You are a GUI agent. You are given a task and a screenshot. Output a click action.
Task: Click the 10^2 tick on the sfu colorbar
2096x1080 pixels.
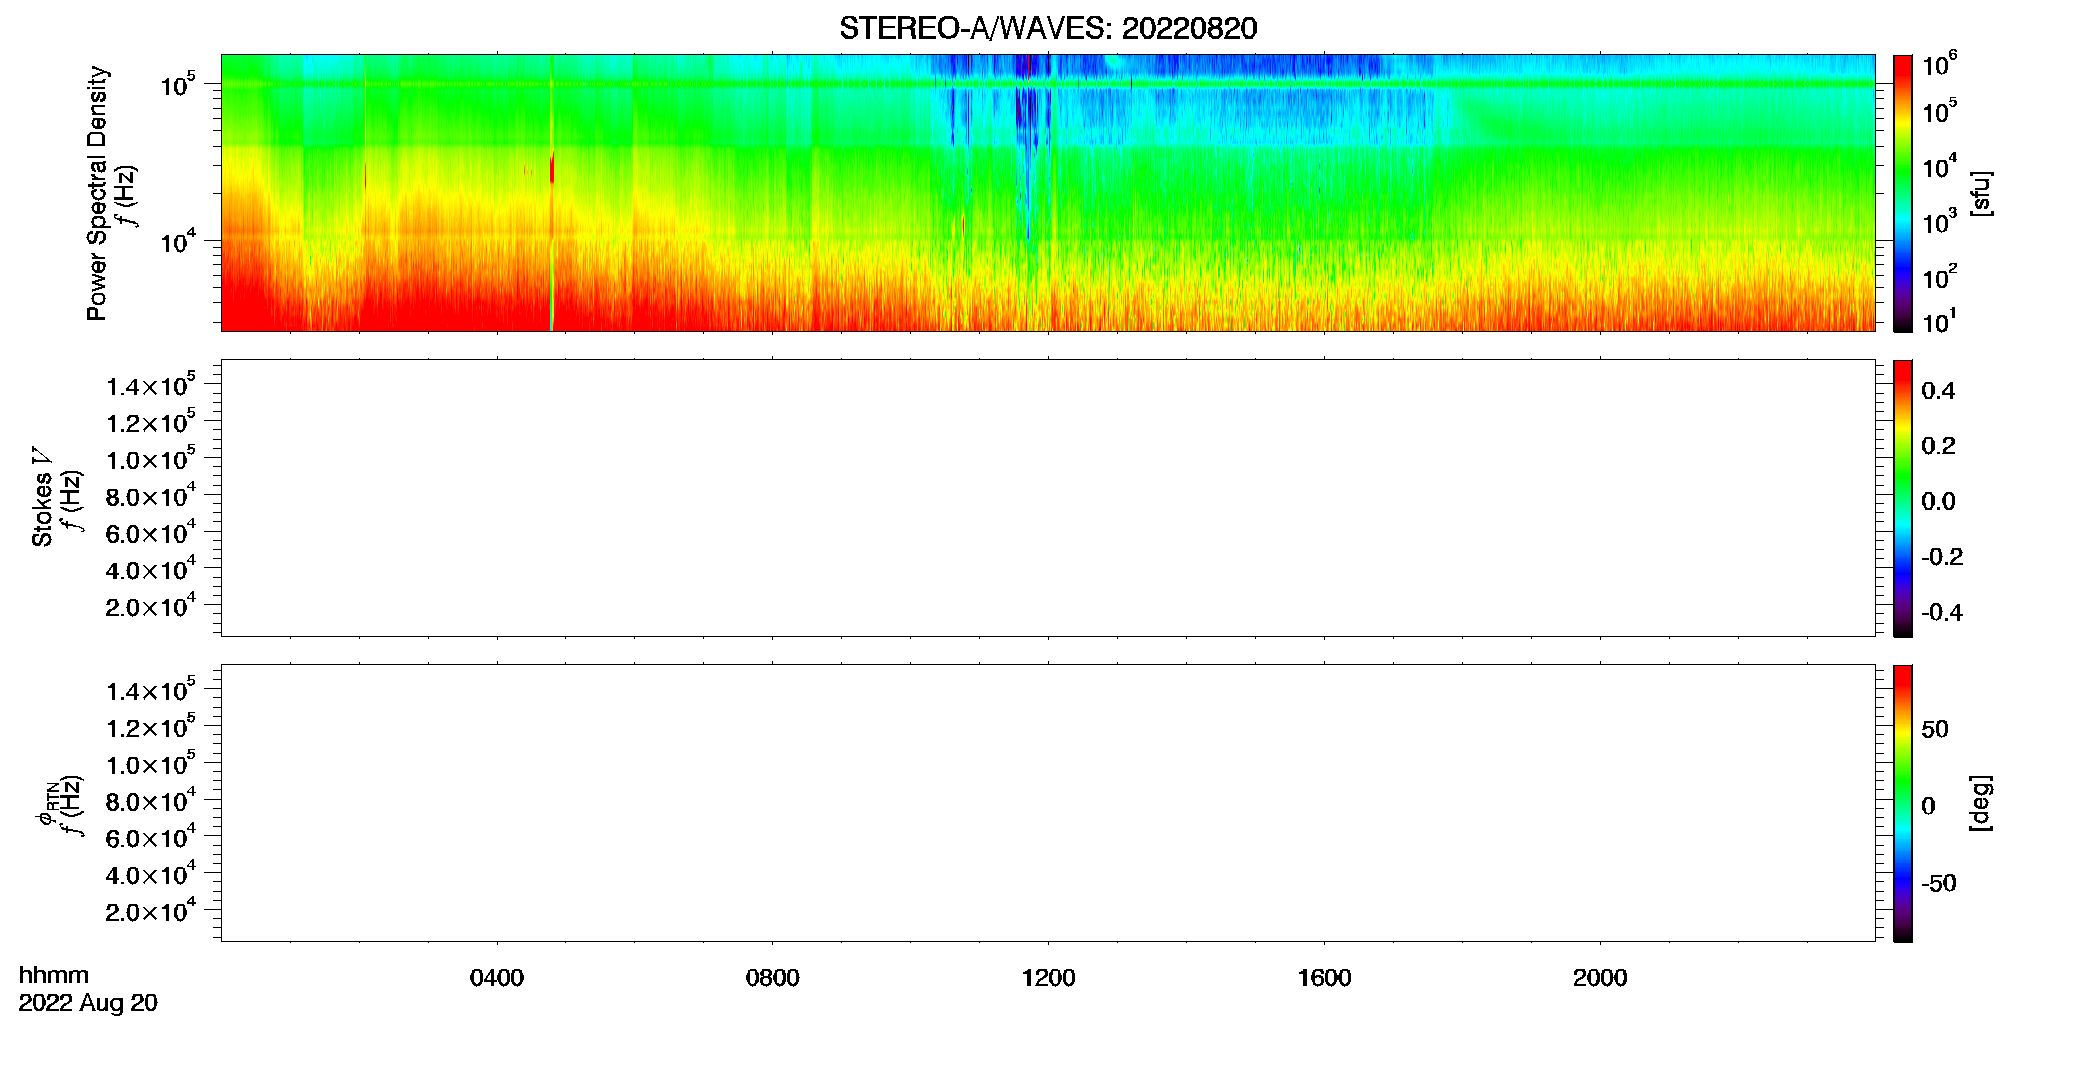tap(1938, 276)
